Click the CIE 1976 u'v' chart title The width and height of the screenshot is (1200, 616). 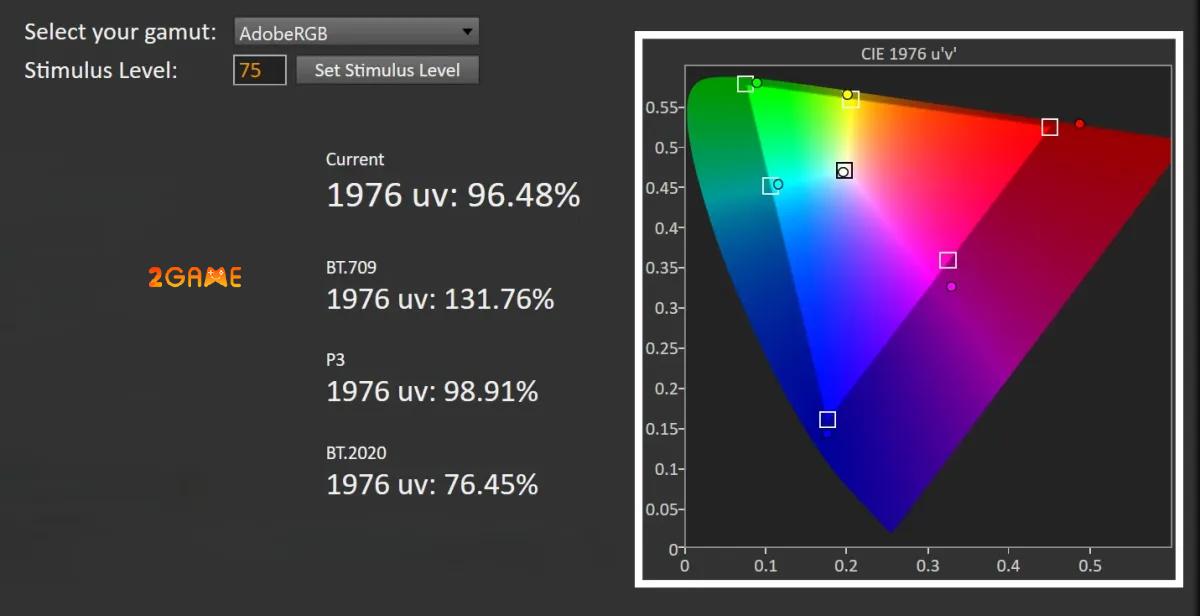coord(908,54)
